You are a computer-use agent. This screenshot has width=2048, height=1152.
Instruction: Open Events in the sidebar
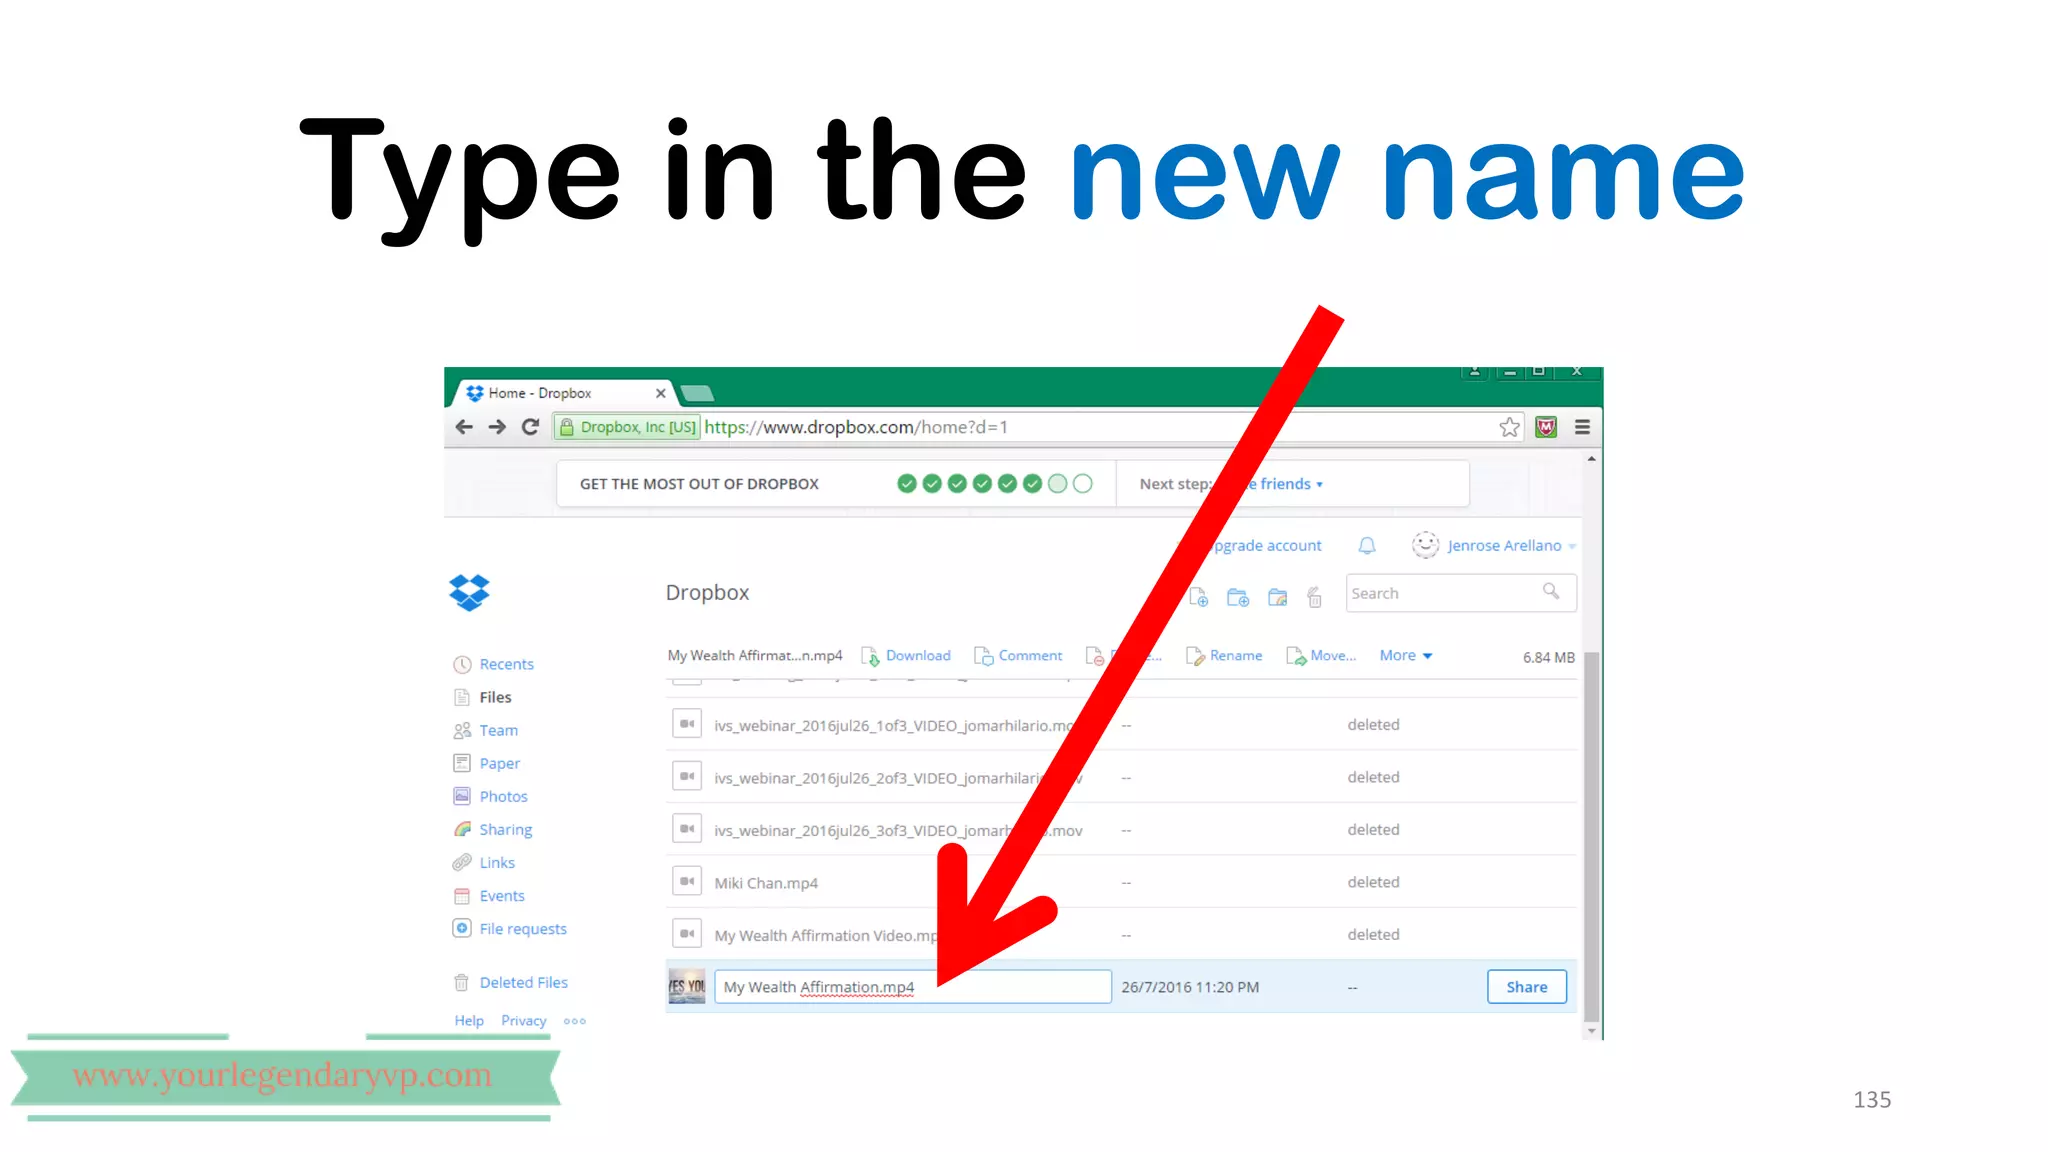point(489,896)
